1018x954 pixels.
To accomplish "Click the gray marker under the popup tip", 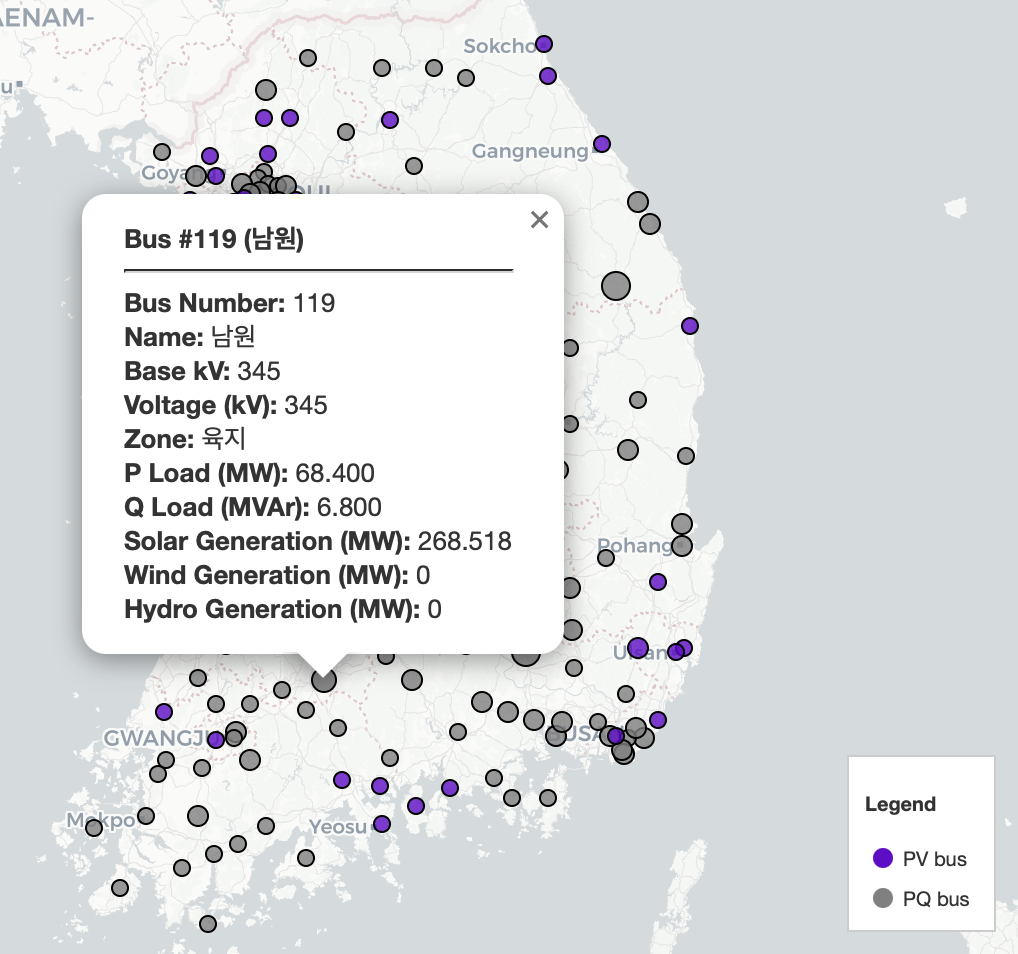I will point(323,680).
